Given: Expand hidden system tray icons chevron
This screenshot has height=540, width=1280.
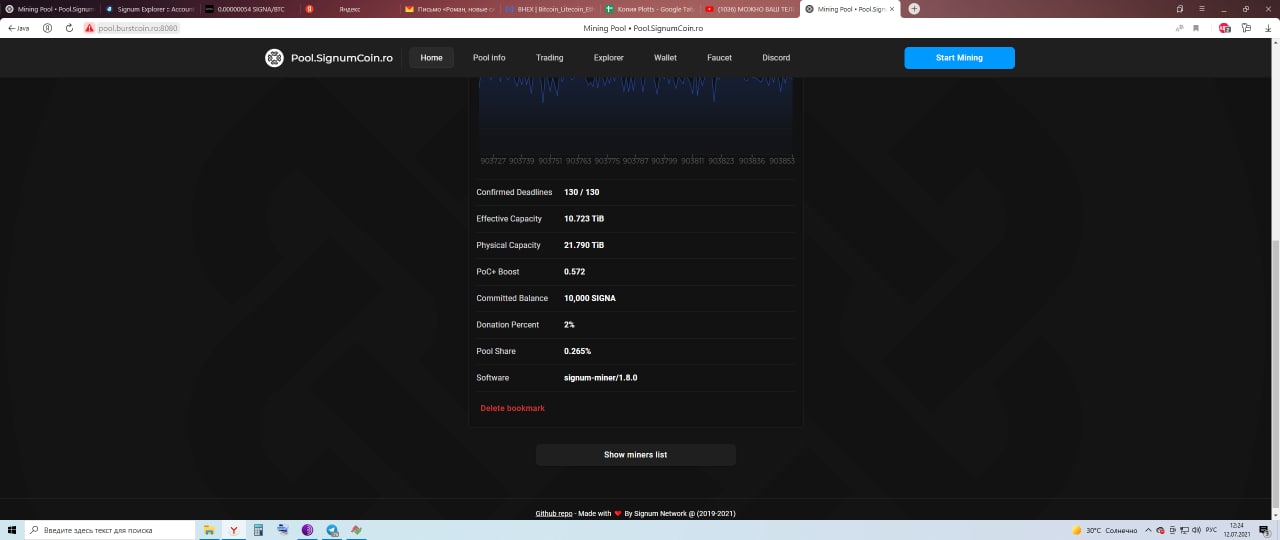Looking at the screenshot, I should (1149, 530).
